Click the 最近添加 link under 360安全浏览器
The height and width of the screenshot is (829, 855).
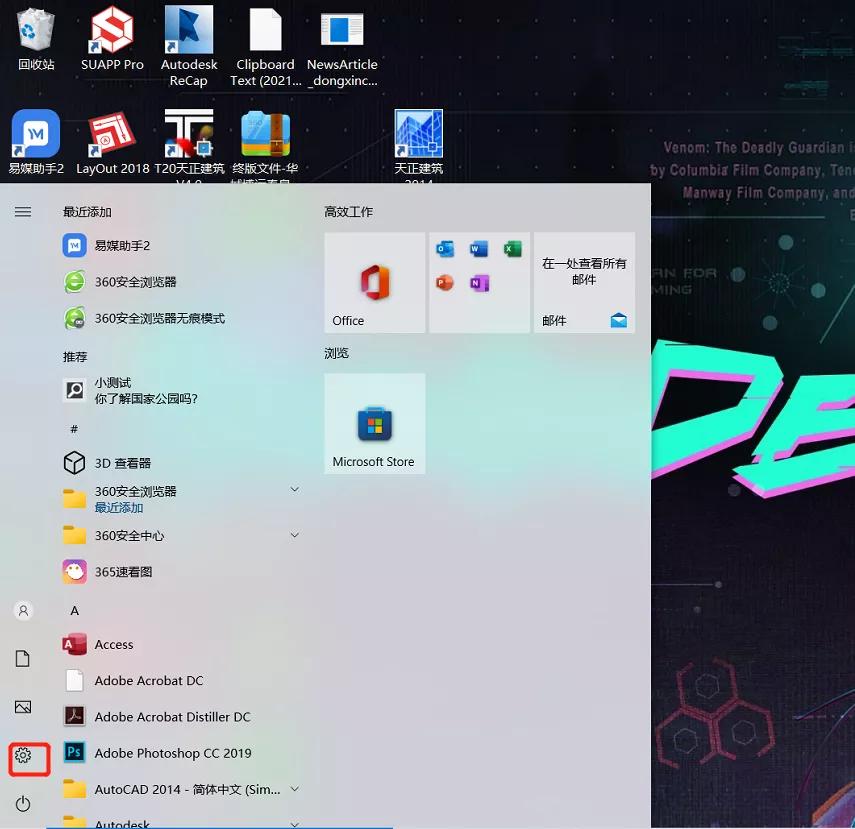tap(120, 507)
